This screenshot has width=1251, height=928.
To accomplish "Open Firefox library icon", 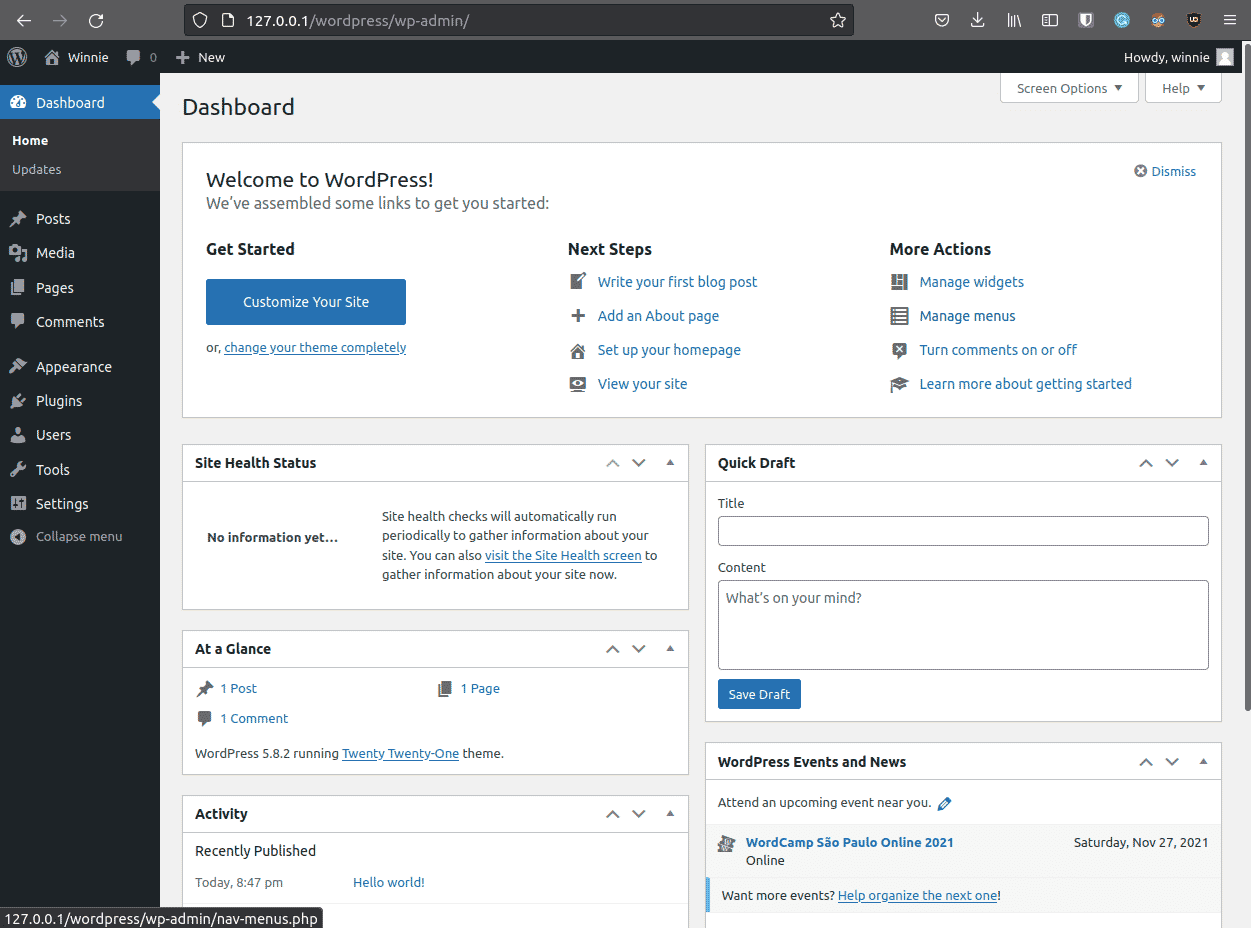I will point(1014,20).
